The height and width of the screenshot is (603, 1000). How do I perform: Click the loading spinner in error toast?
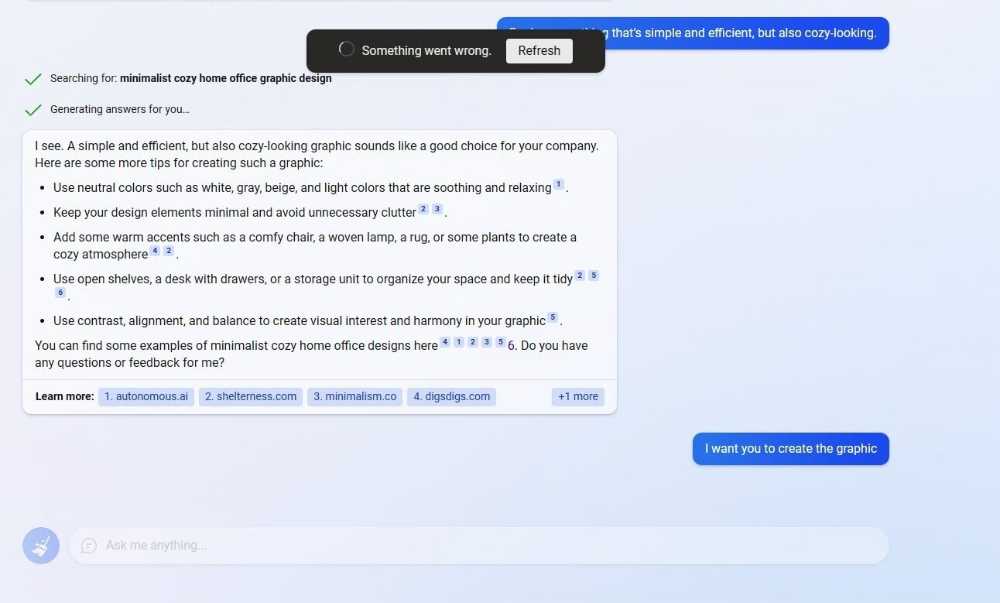coord(346,50)
